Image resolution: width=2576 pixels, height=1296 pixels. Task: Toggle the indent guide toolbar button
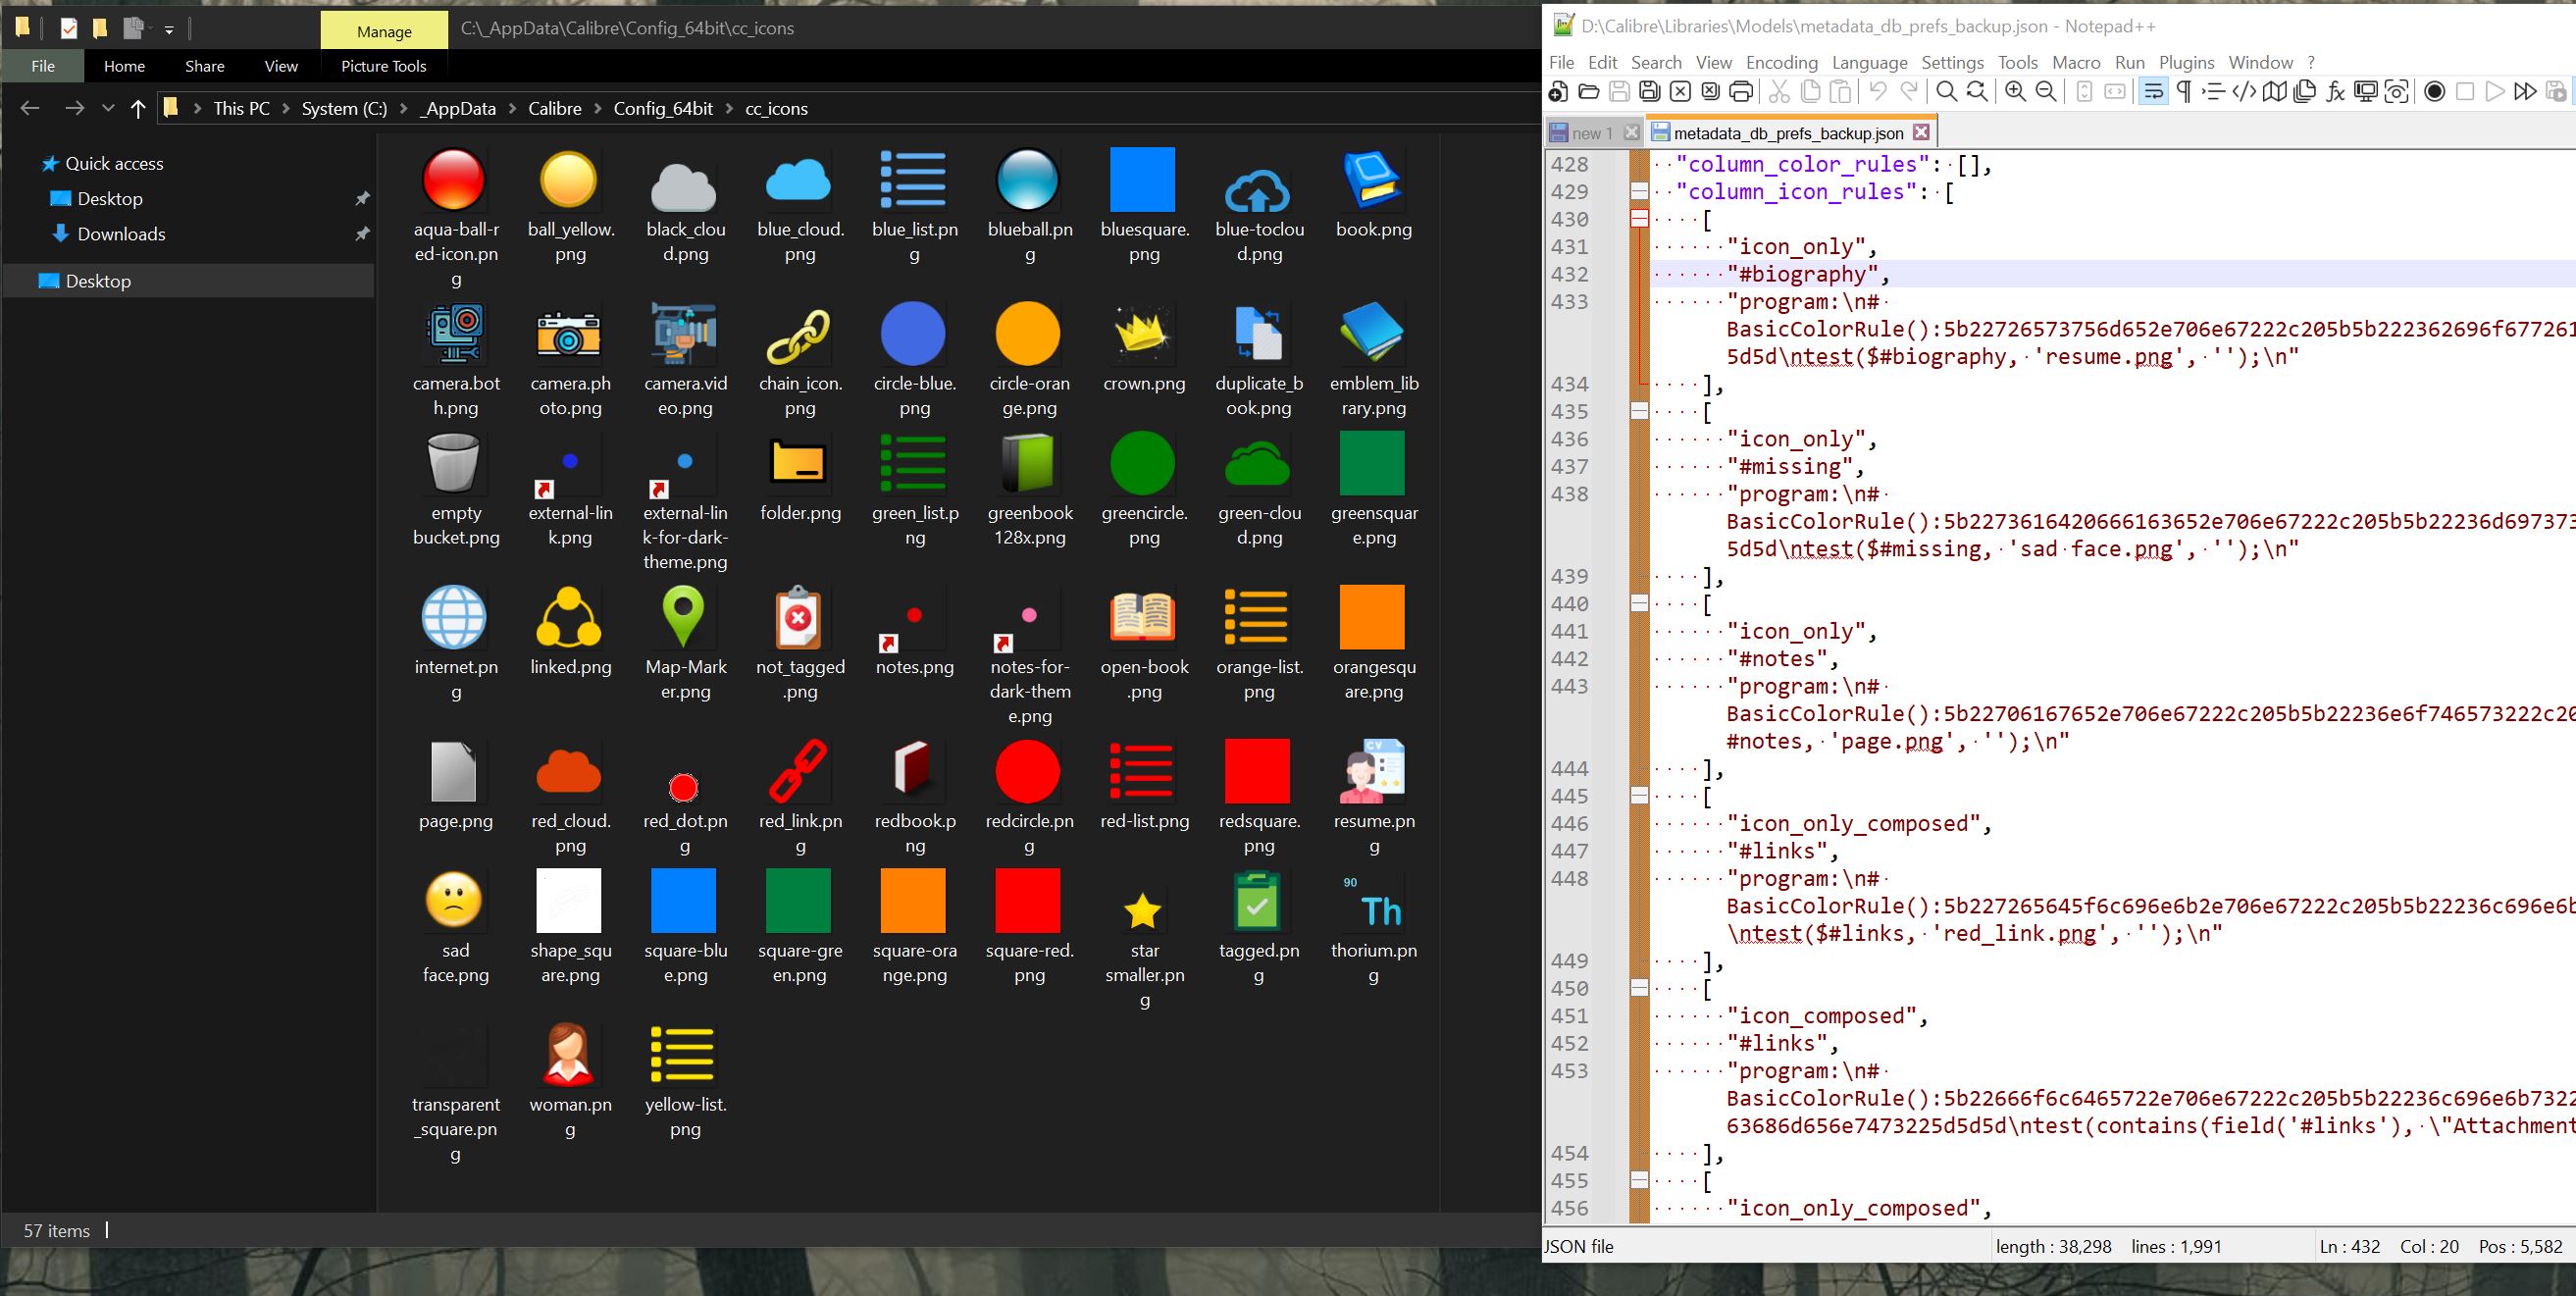tap(2214, 92)
